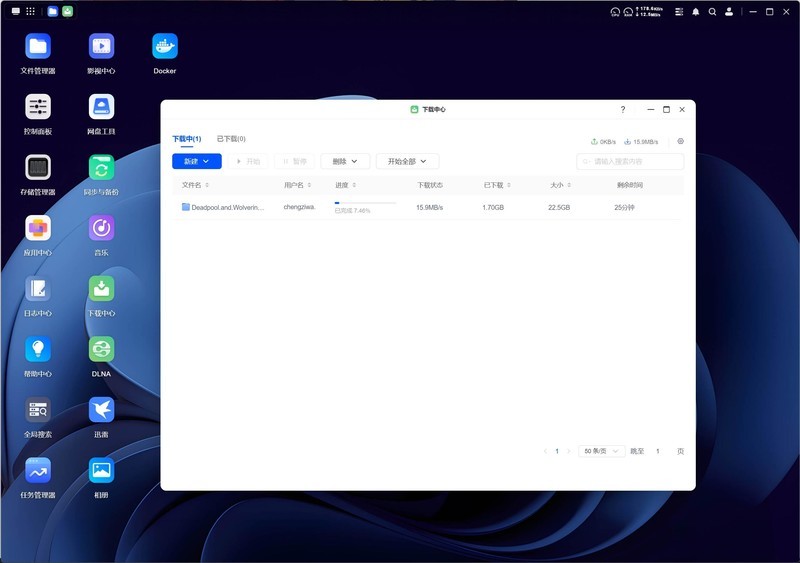Click the user account icon in top bar
The height and width of the screenshot is (563, 800).
pos(729,12)
